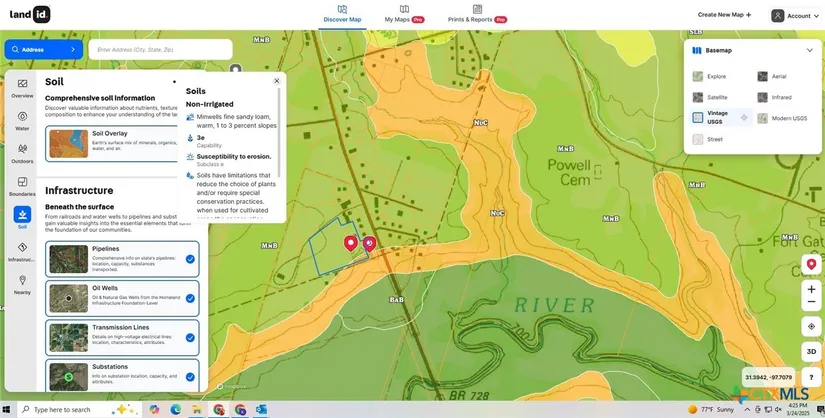
Task: Zoom in with the plus button
Action: (x=811, y=289)
